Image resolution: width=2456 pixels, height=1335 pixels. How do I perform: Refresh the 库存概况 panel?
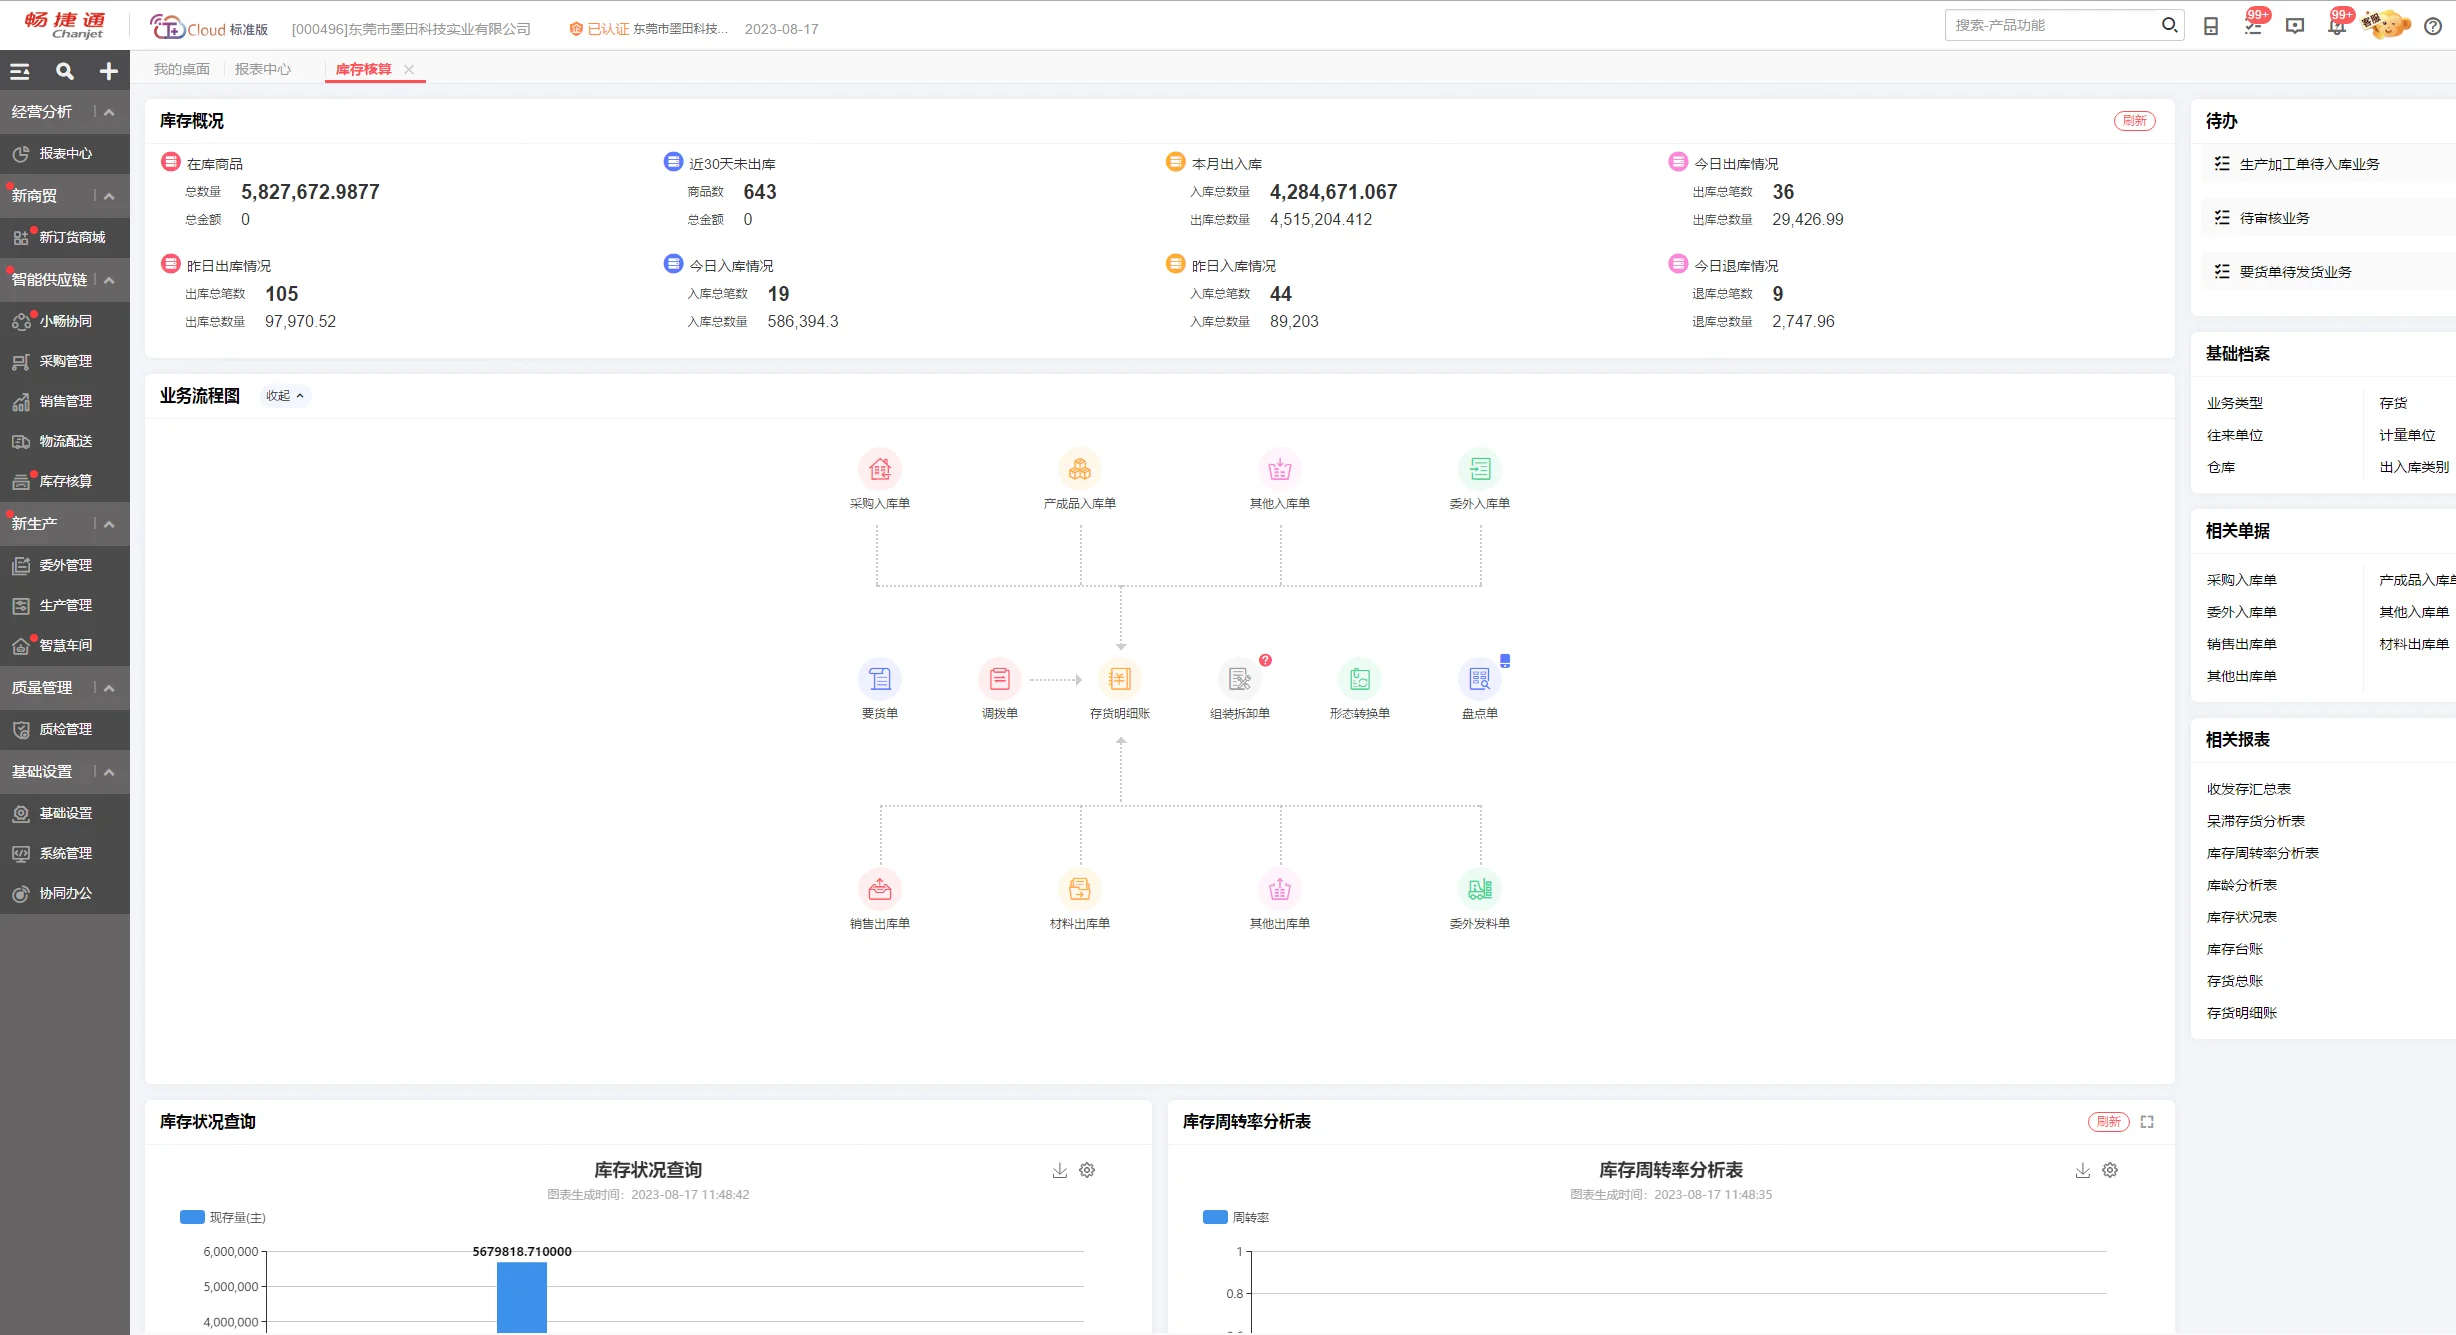[x=2134, y=121]
